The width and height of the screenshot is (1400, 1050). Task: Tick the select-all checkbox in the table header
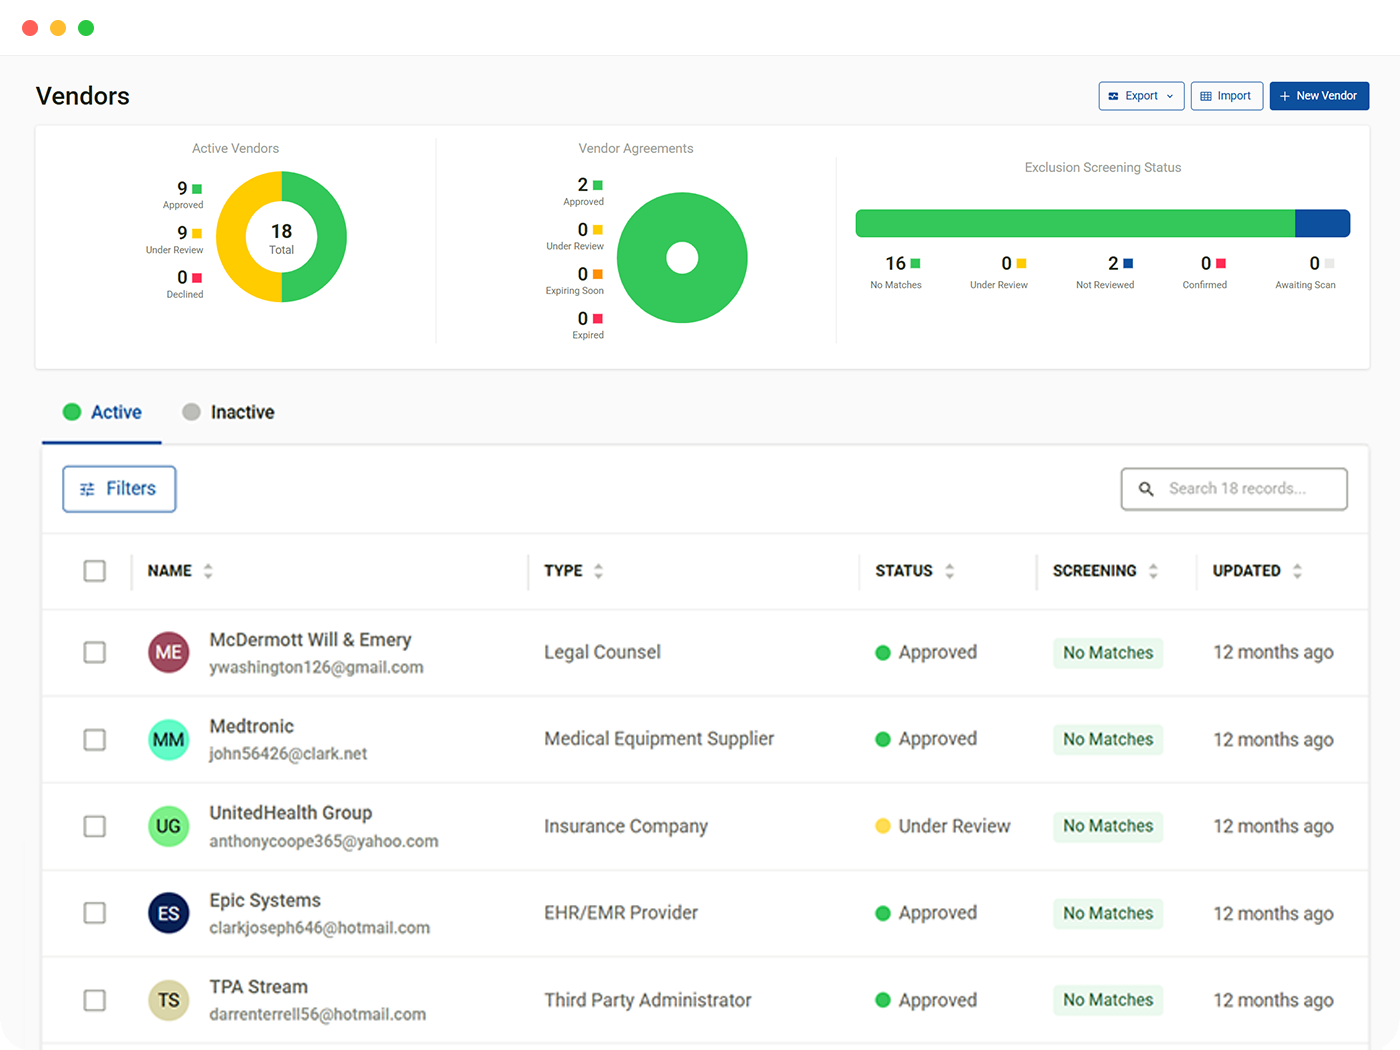[95, 571]
